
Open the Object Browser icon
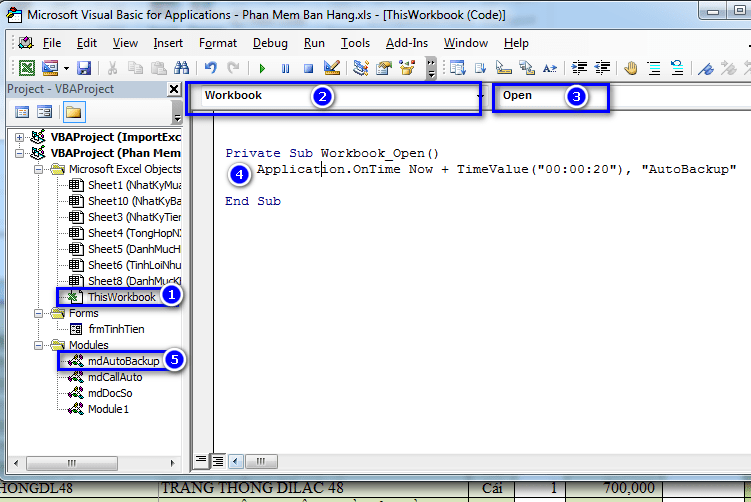pos(407,68)
